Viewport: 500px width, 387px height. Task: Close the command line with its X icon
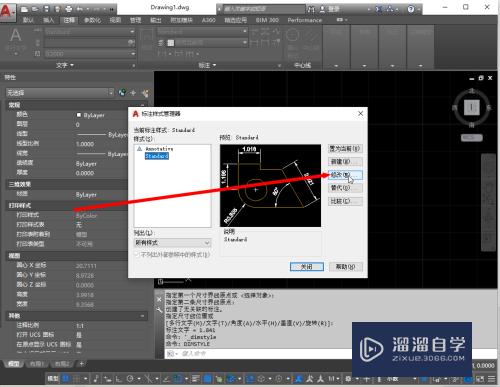159,299
